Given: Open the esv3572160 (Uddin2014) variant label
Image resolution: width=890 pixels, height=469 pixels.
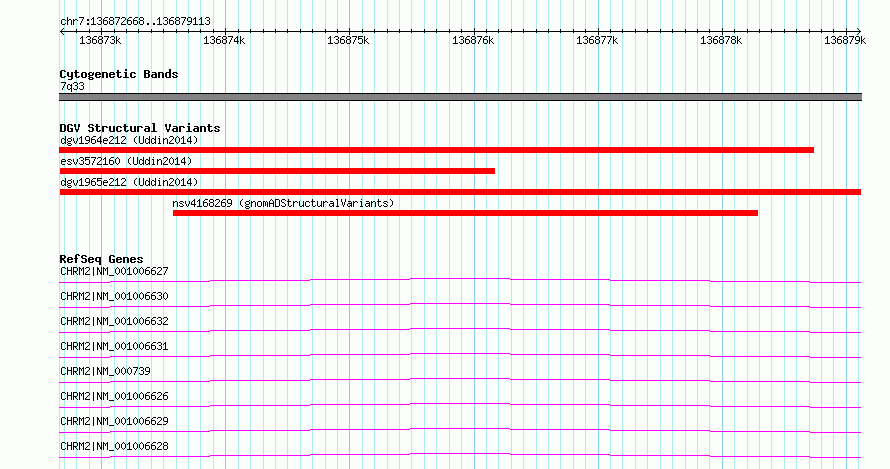Looking at the screenshot, I should tap(126, 161).
